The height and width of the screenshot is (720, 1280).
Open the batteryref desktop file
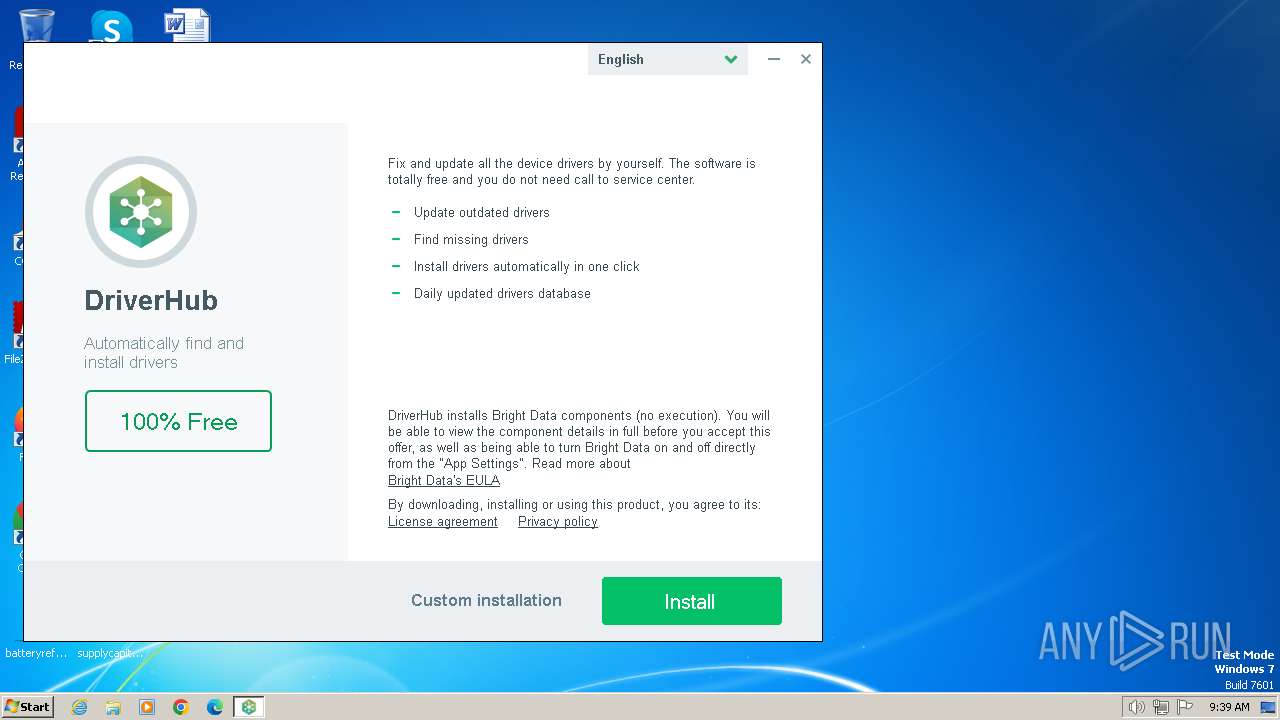point(37,653)
